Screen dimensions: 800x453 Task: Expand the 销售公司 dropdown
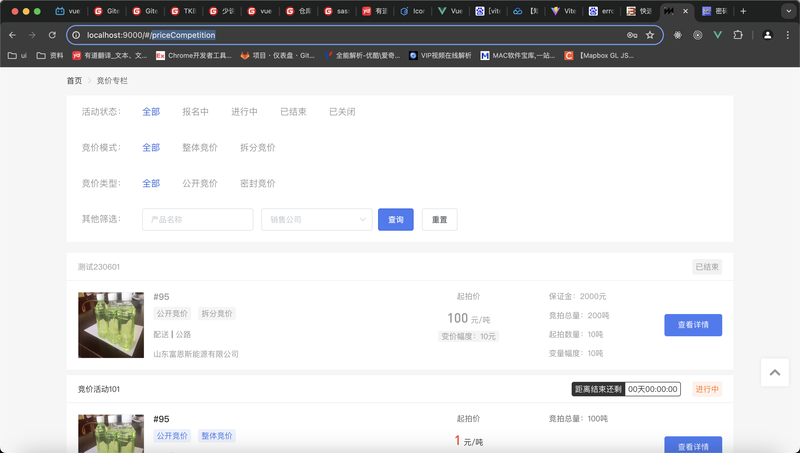tap(316, 219)
